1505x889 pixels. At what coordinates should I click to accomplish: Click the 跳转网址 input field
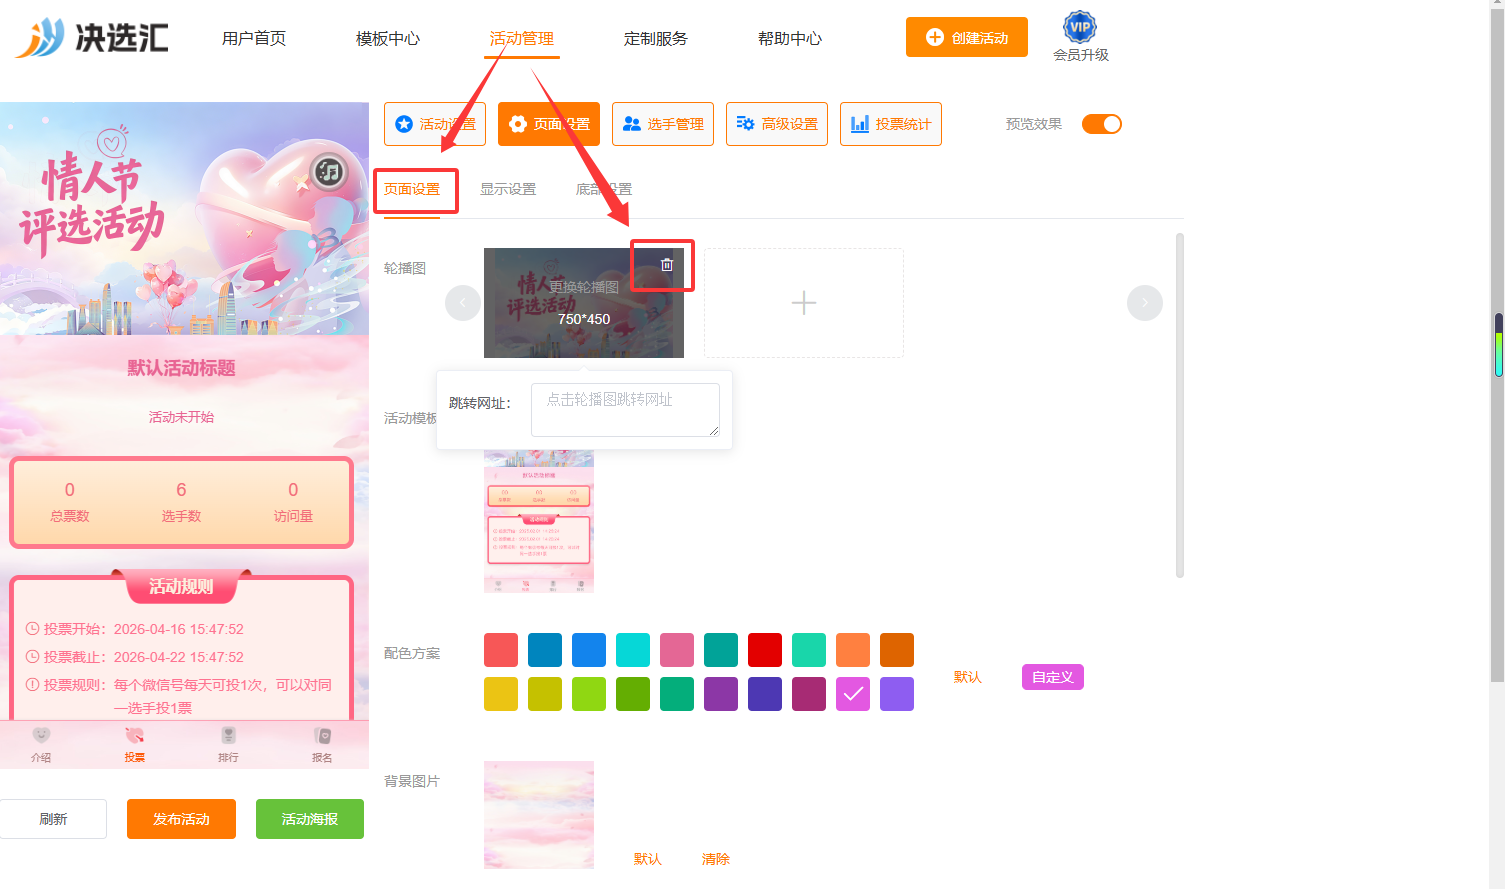point(625,410)
